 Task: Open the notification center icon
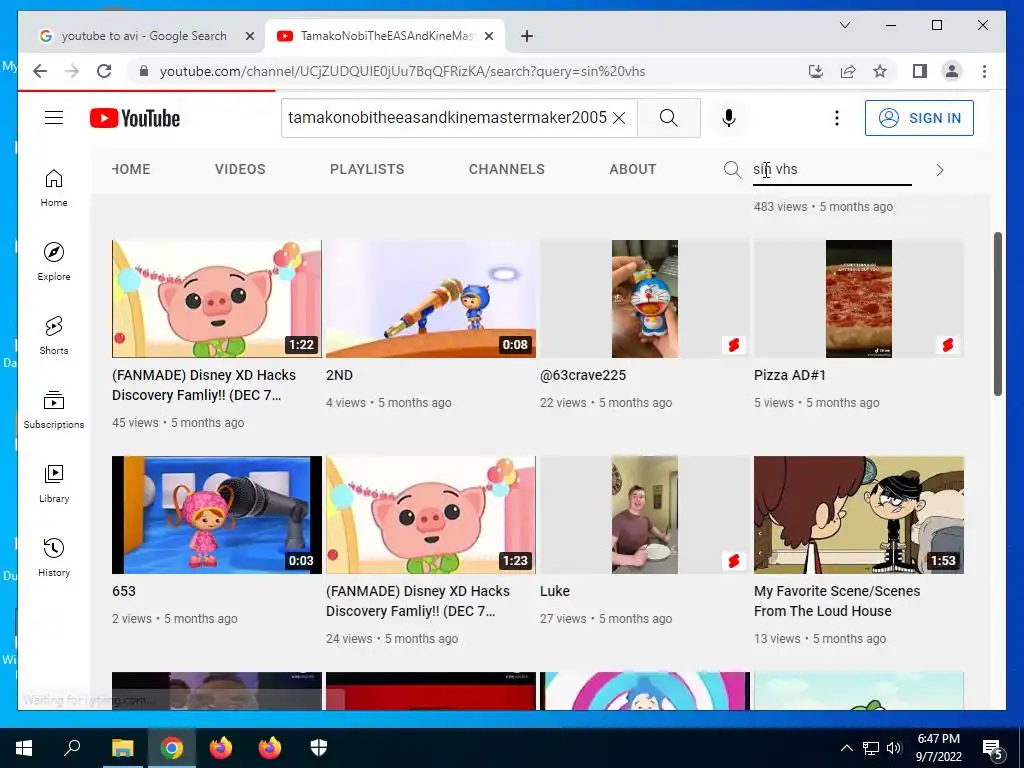(x=993, y=748)
